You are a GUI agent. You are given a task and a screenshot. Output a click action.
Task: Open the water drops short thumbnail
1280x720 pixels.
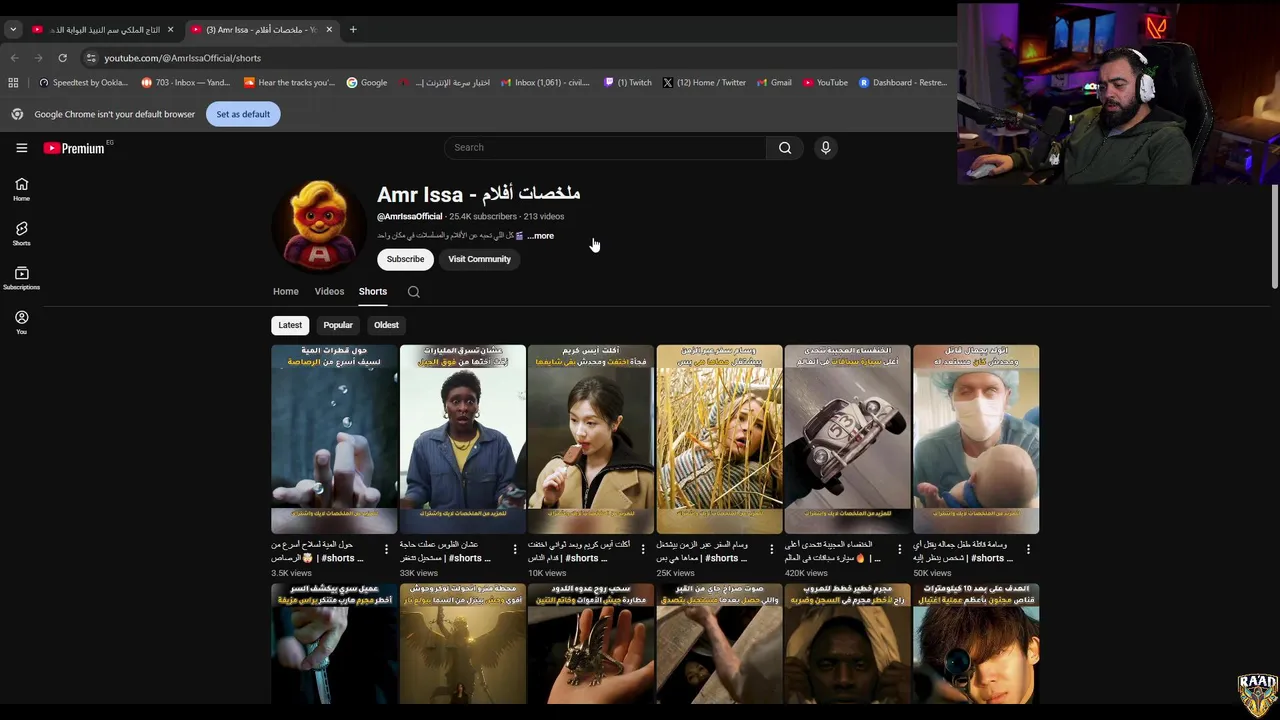334,439
